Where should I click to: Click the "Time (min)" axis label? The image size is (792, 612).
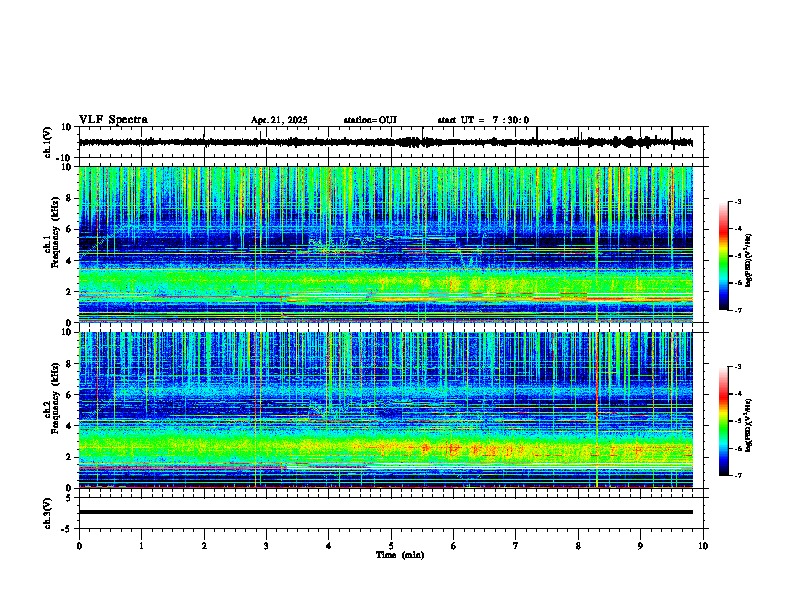400,555
